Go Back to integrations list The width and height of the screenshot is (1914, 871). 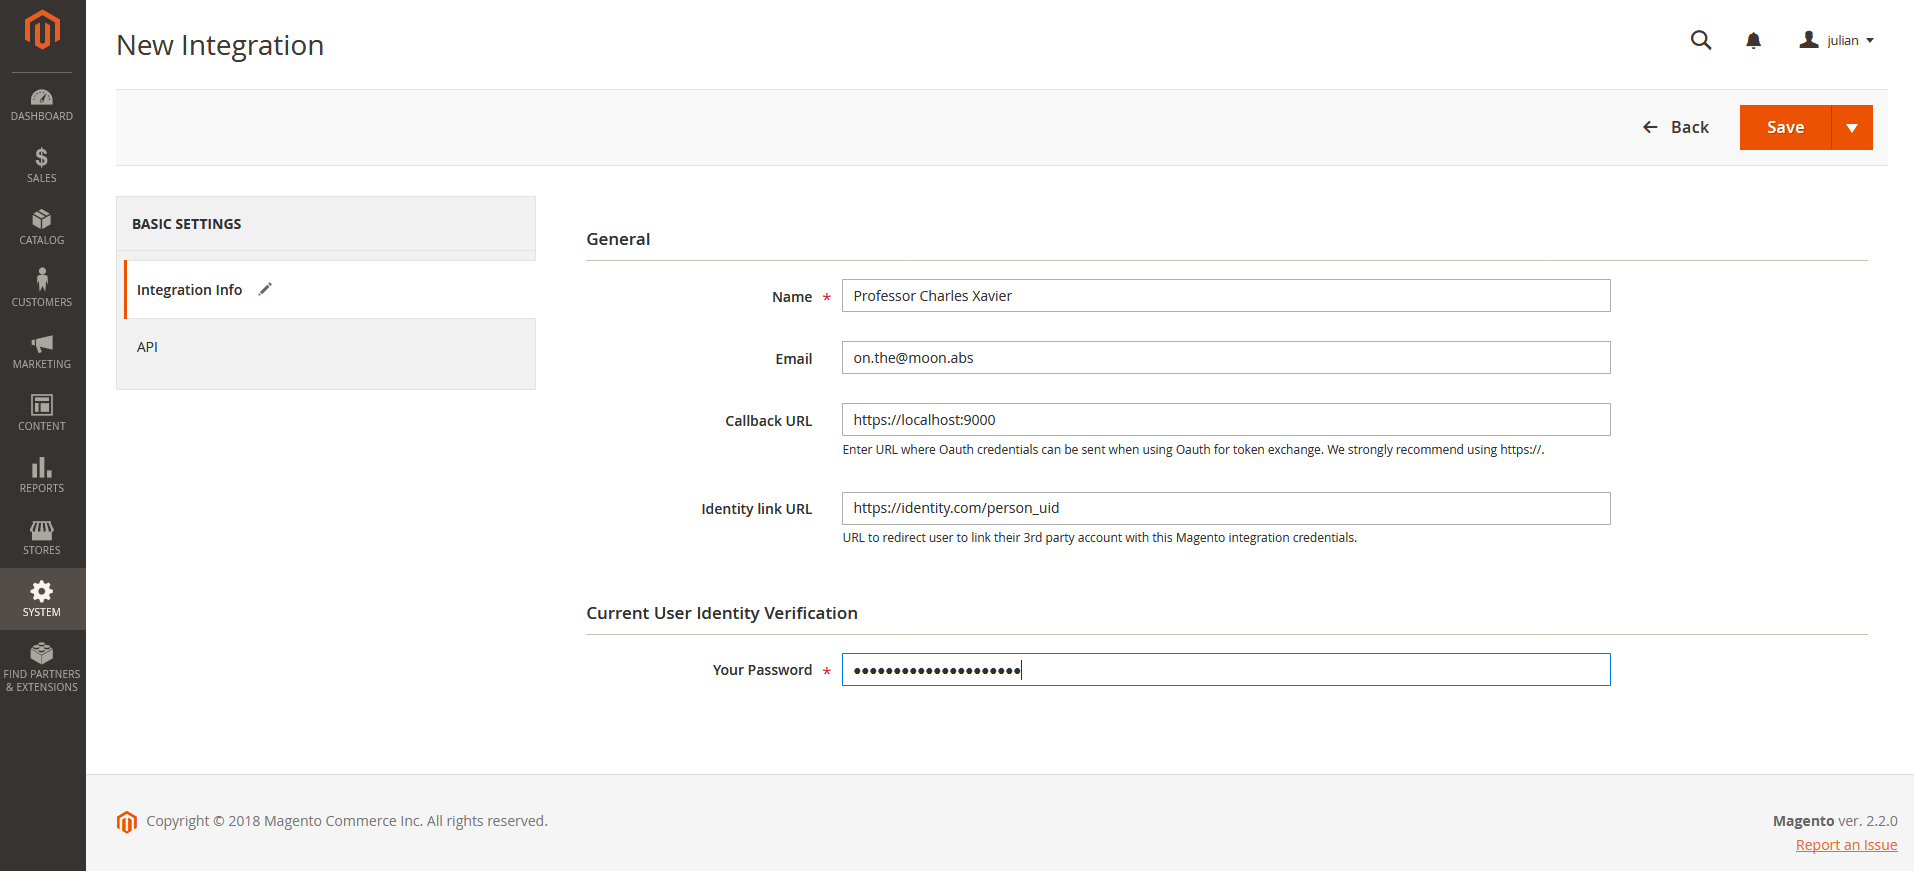tap(1676, 128)
